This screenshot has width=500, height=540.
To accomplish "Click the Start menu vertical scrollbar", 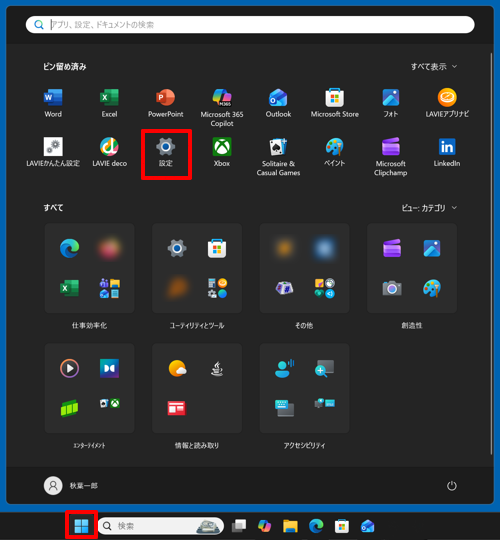I will pyautogui.click(x=491, y=254).
